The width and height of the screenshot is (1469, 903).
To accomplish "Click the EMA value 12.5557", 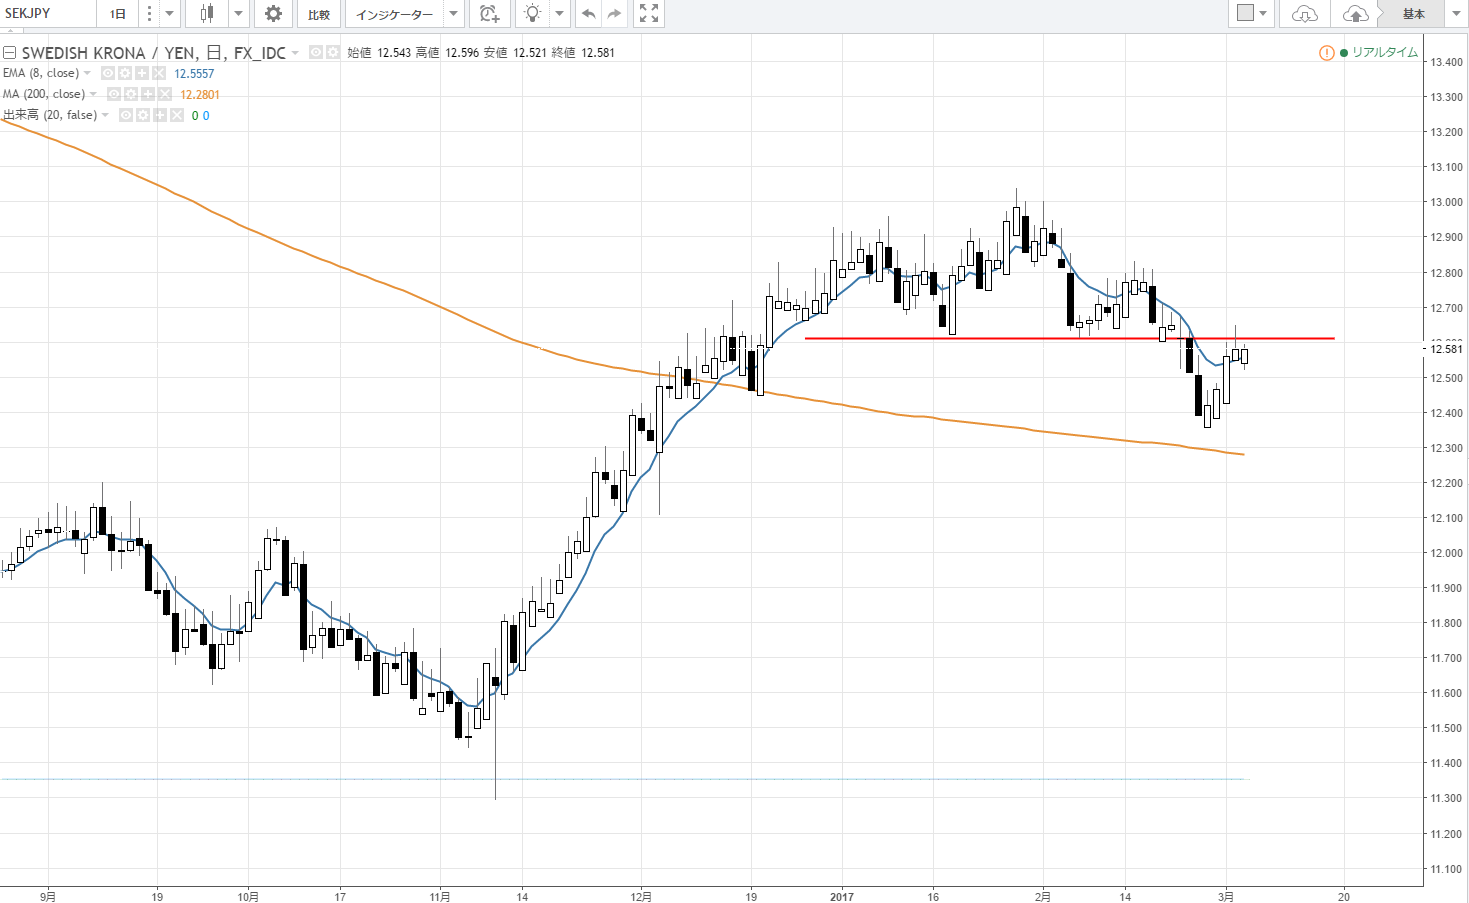I will point(194,74).
